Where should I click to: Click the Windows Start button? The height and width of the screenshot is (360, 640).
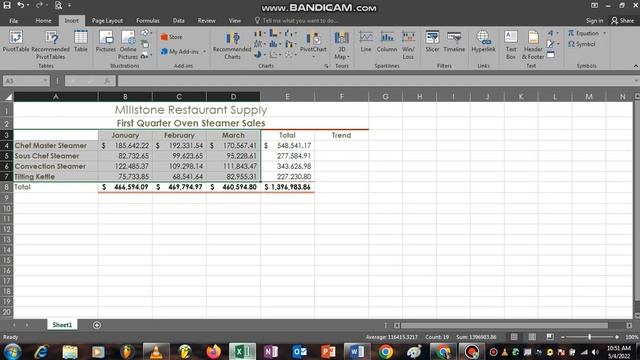[12, 351]
